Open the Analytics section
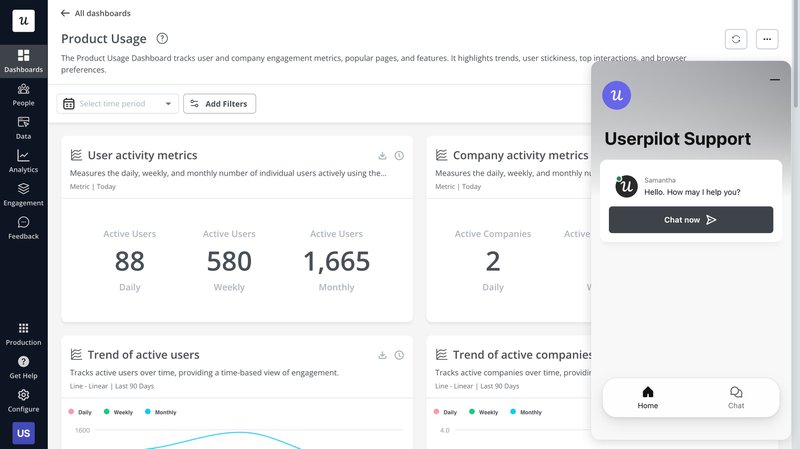The width and height of the screenshot is (800, 449). point(23,161)
